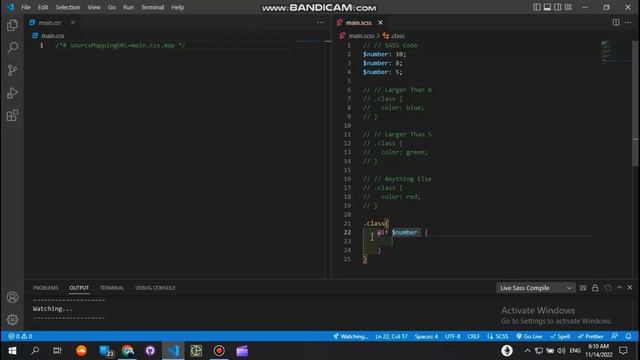Open the View menu
Image resolution: width=640 pixels, height=360 pixels.
click(x=94, y=7)
